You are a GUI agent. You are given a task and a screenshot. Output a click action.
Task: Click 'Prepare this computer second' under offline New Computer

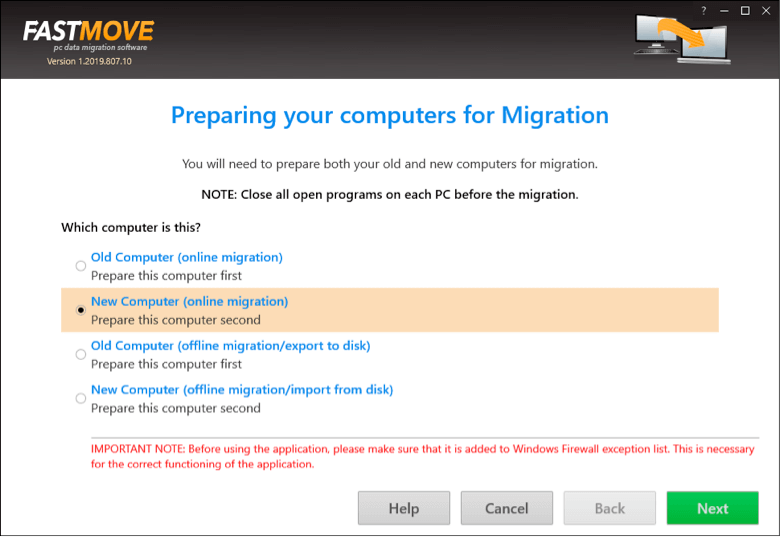(x=176, y=408)
